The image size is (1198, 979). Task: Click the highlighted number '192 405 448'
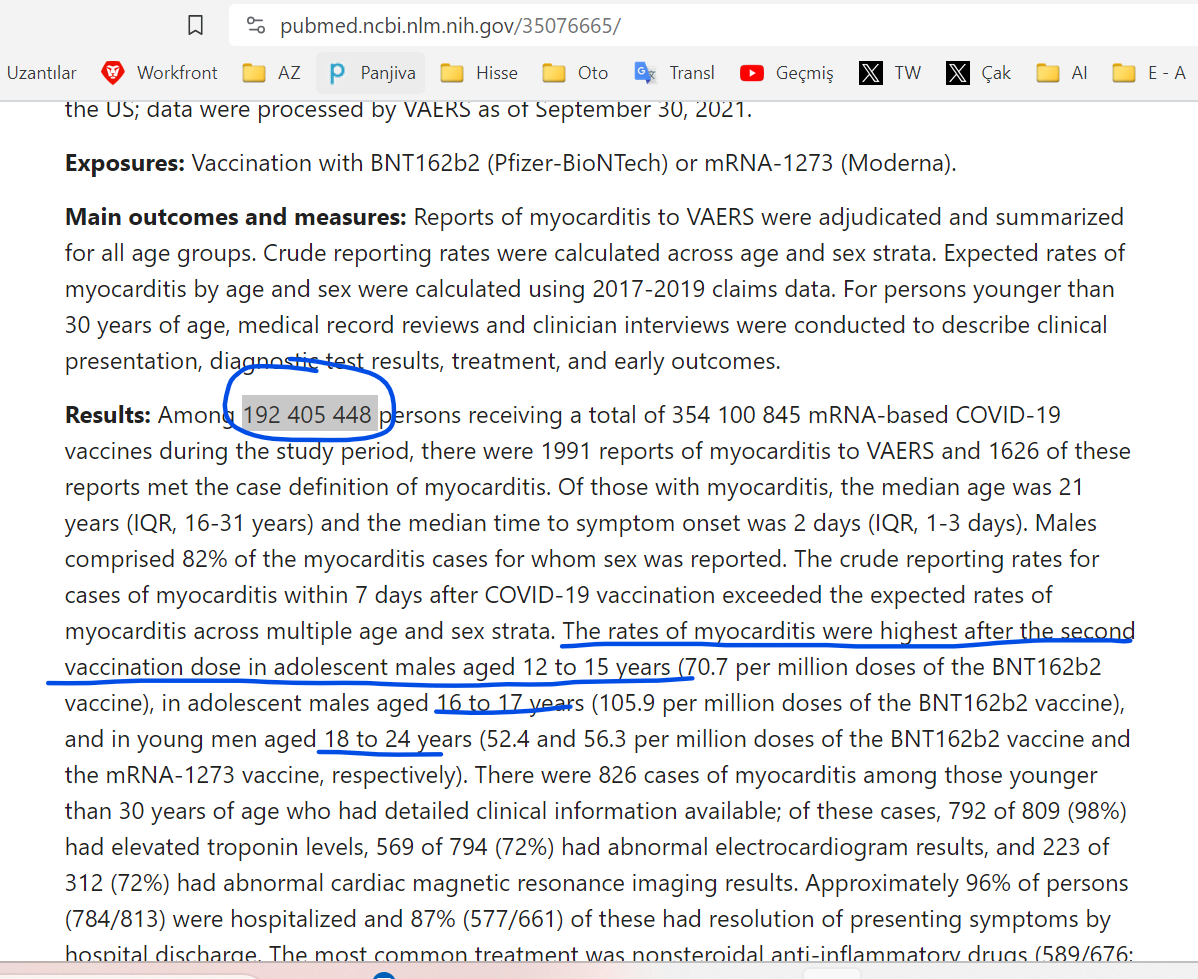coord(307,415)
